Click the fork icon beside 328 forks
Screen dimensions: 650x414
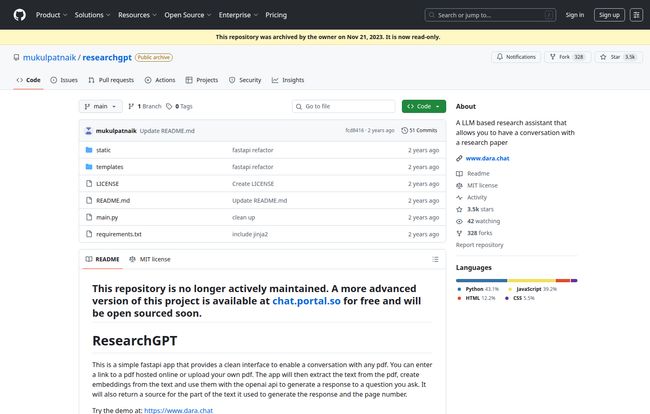[x=459, y=233]
